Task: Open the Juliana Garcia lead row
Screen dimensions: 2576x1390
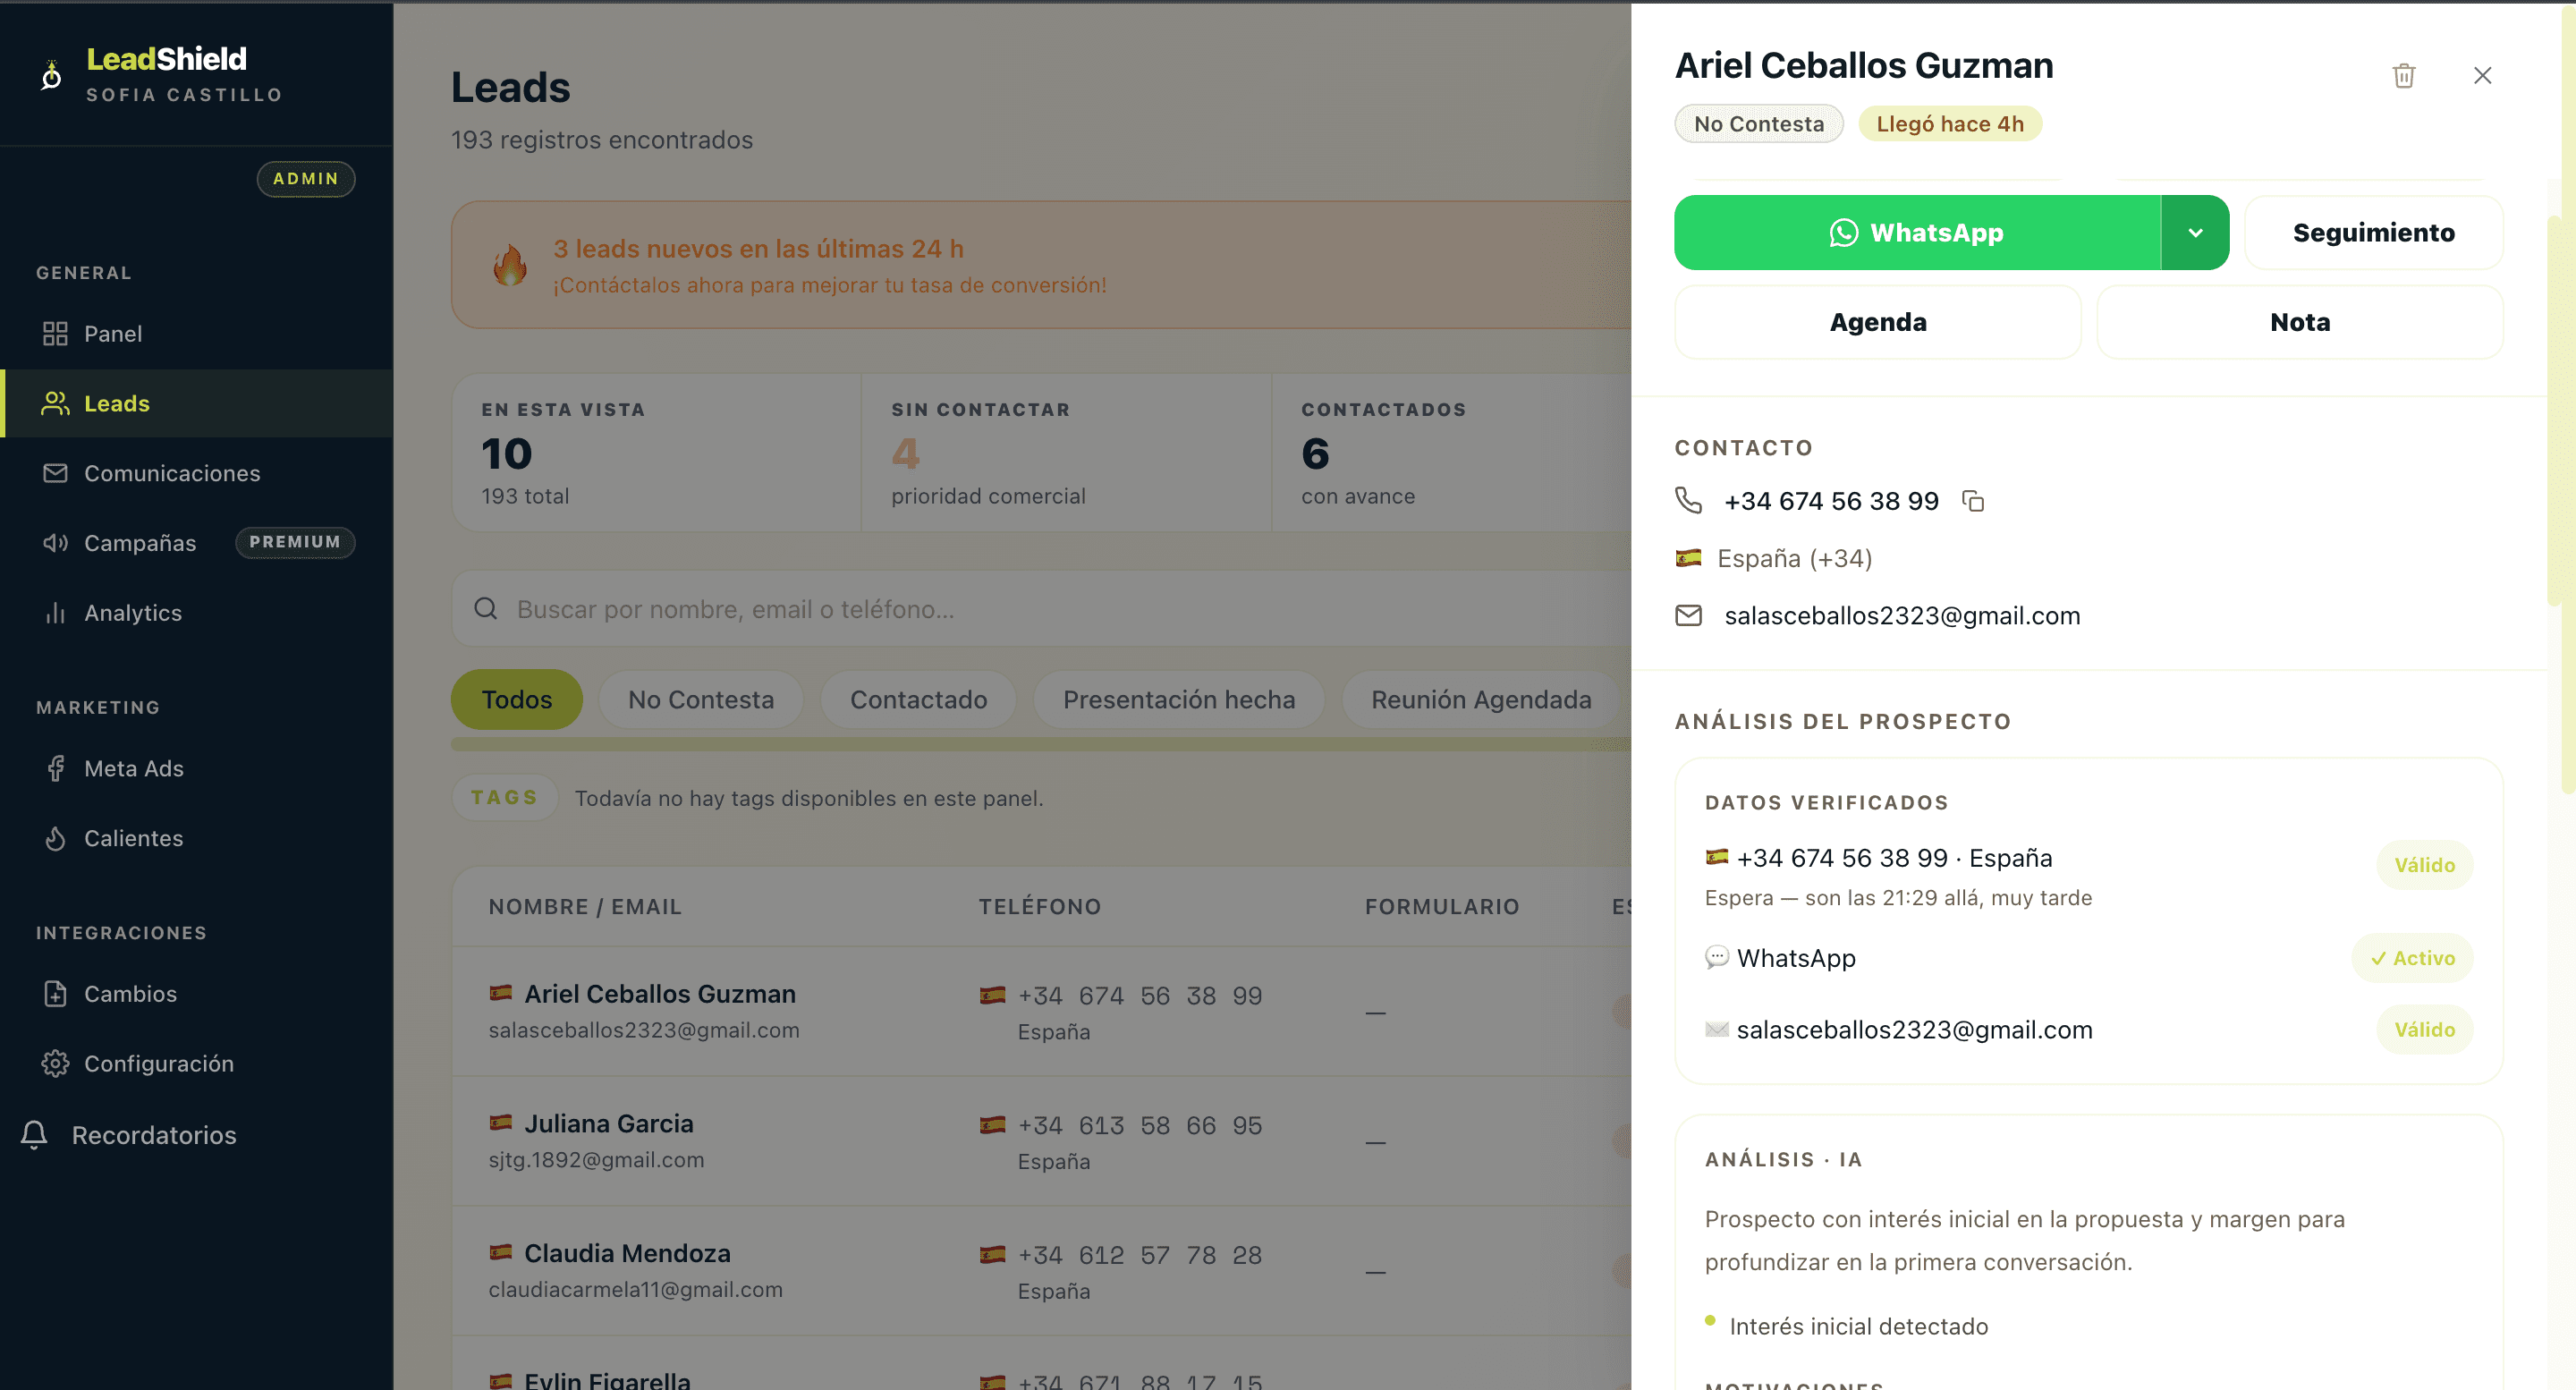Action: click(1040, 1141)
